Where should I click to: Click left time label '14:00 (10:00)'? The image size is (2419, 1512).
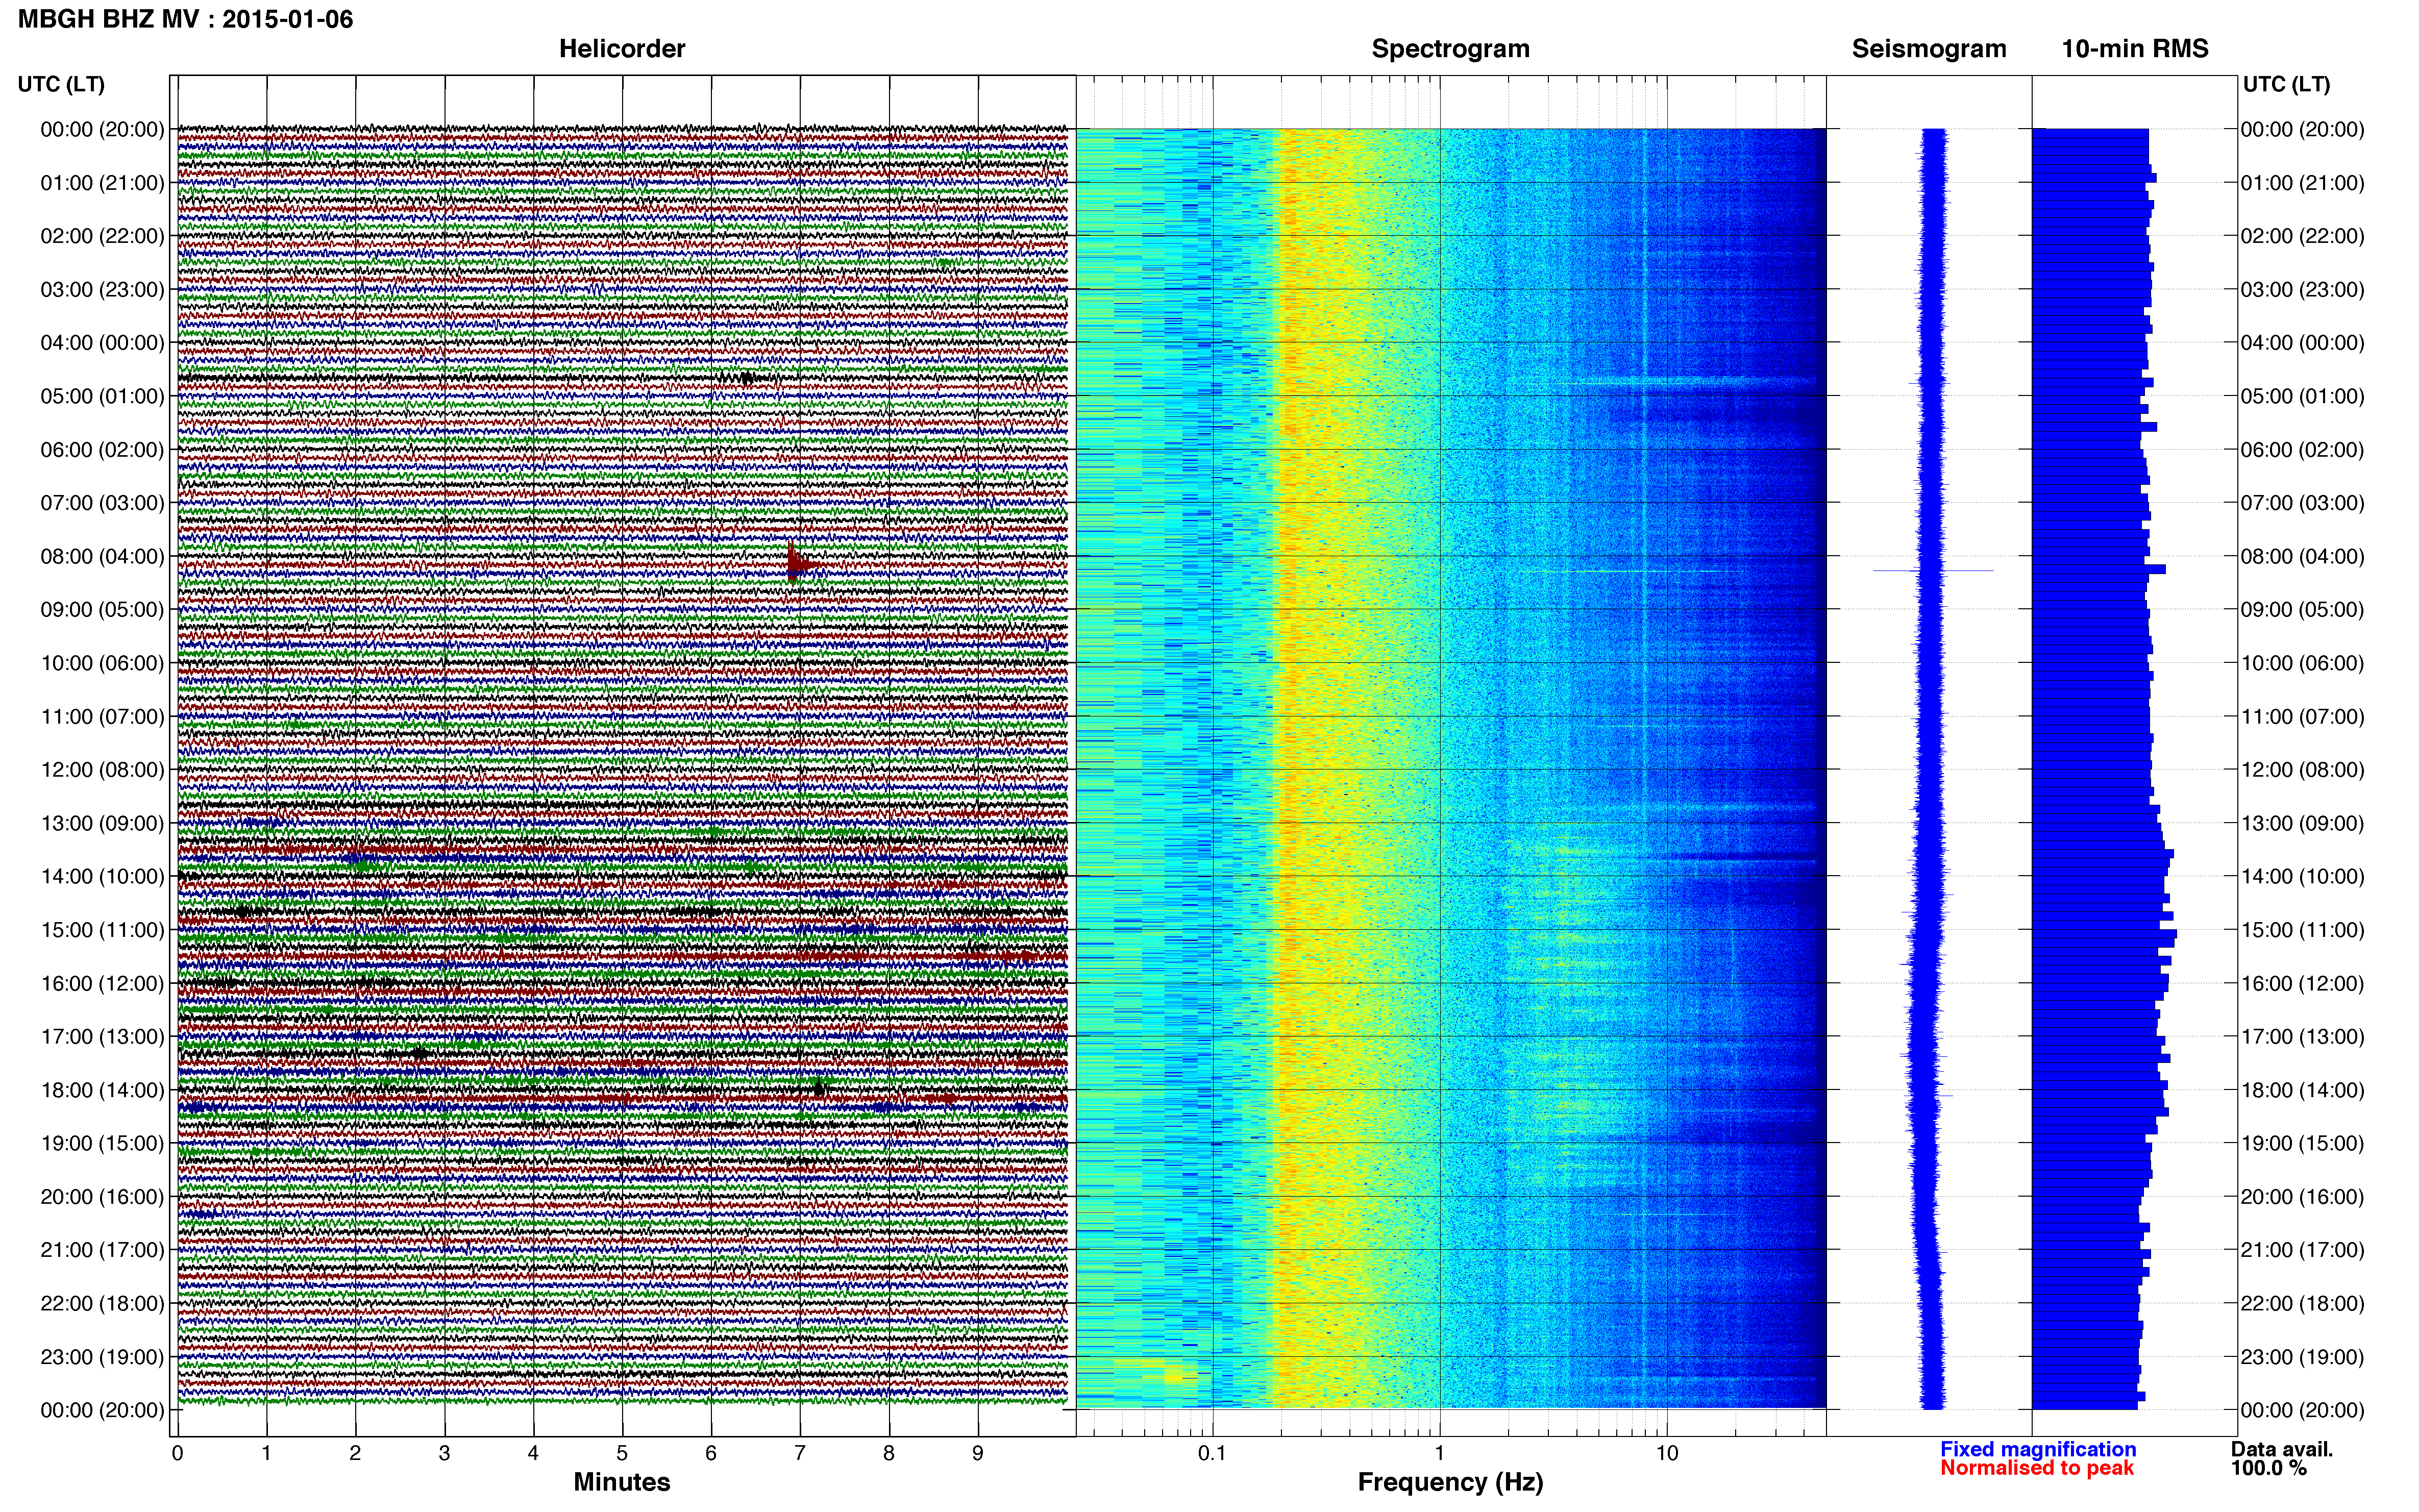(x=102, y=877)
